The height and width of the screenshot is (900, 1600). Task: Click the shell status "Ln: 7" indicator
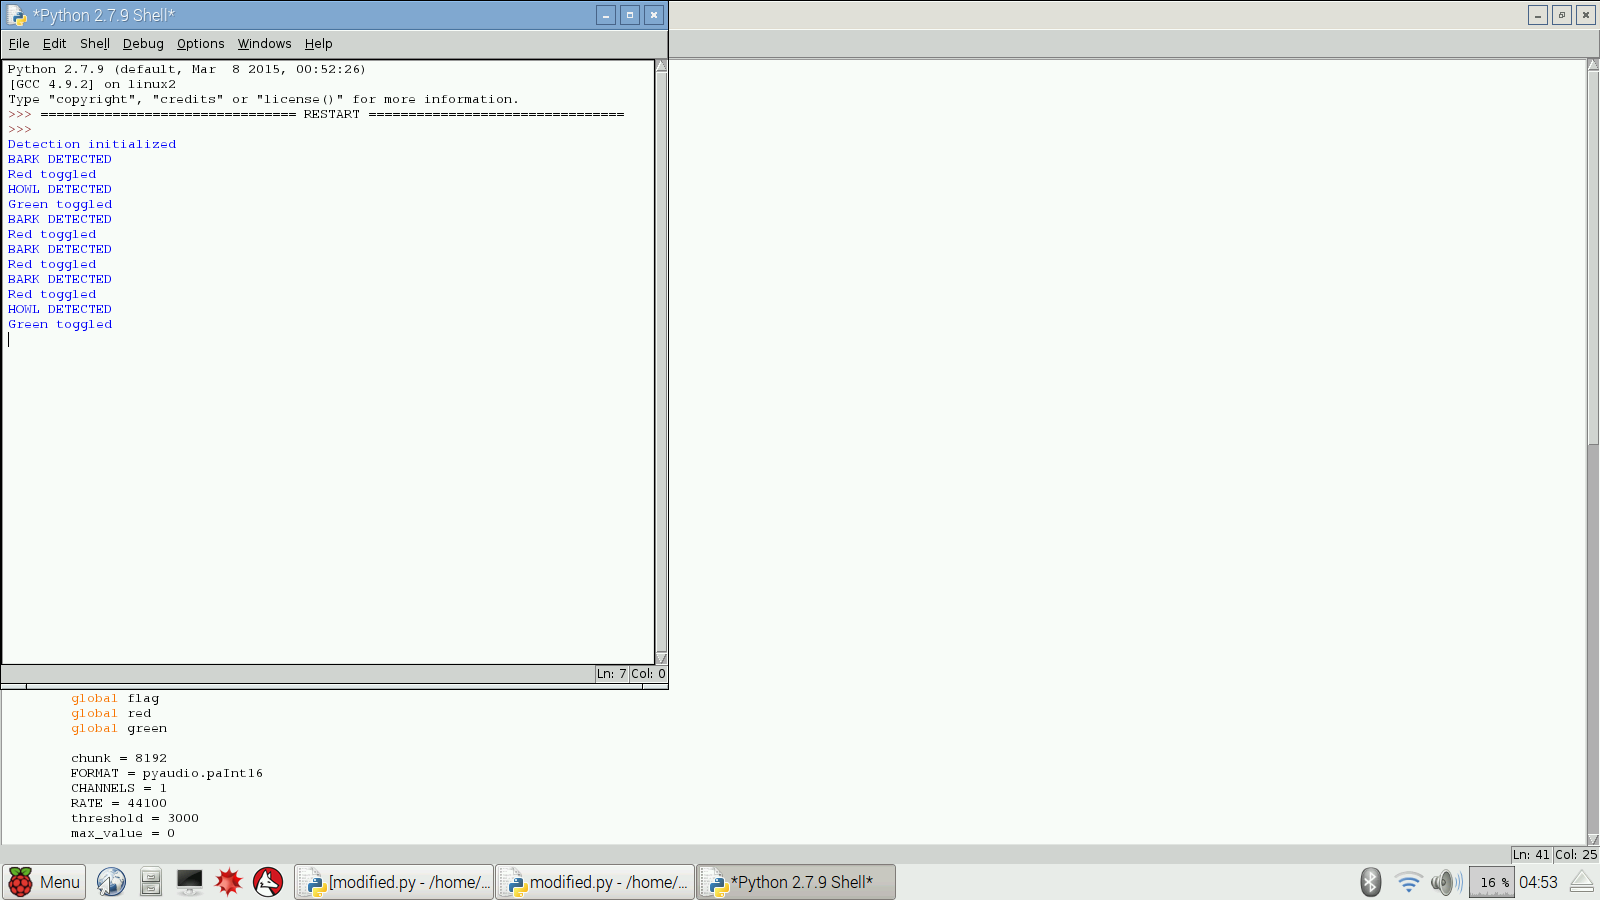(x=612, y=674)
